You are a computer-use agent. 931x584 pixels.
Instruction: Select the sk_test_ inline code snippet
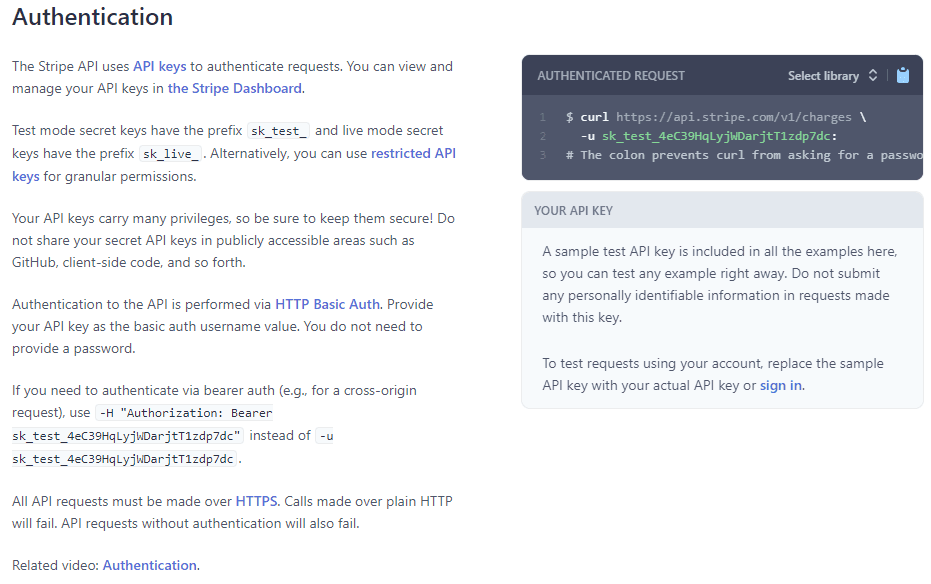tap(278, 130)
